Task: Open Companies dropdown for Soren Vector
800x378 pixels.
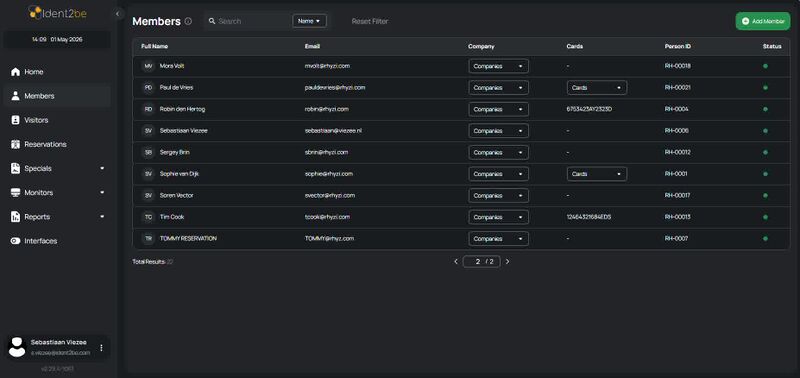Action: point(498,195)
